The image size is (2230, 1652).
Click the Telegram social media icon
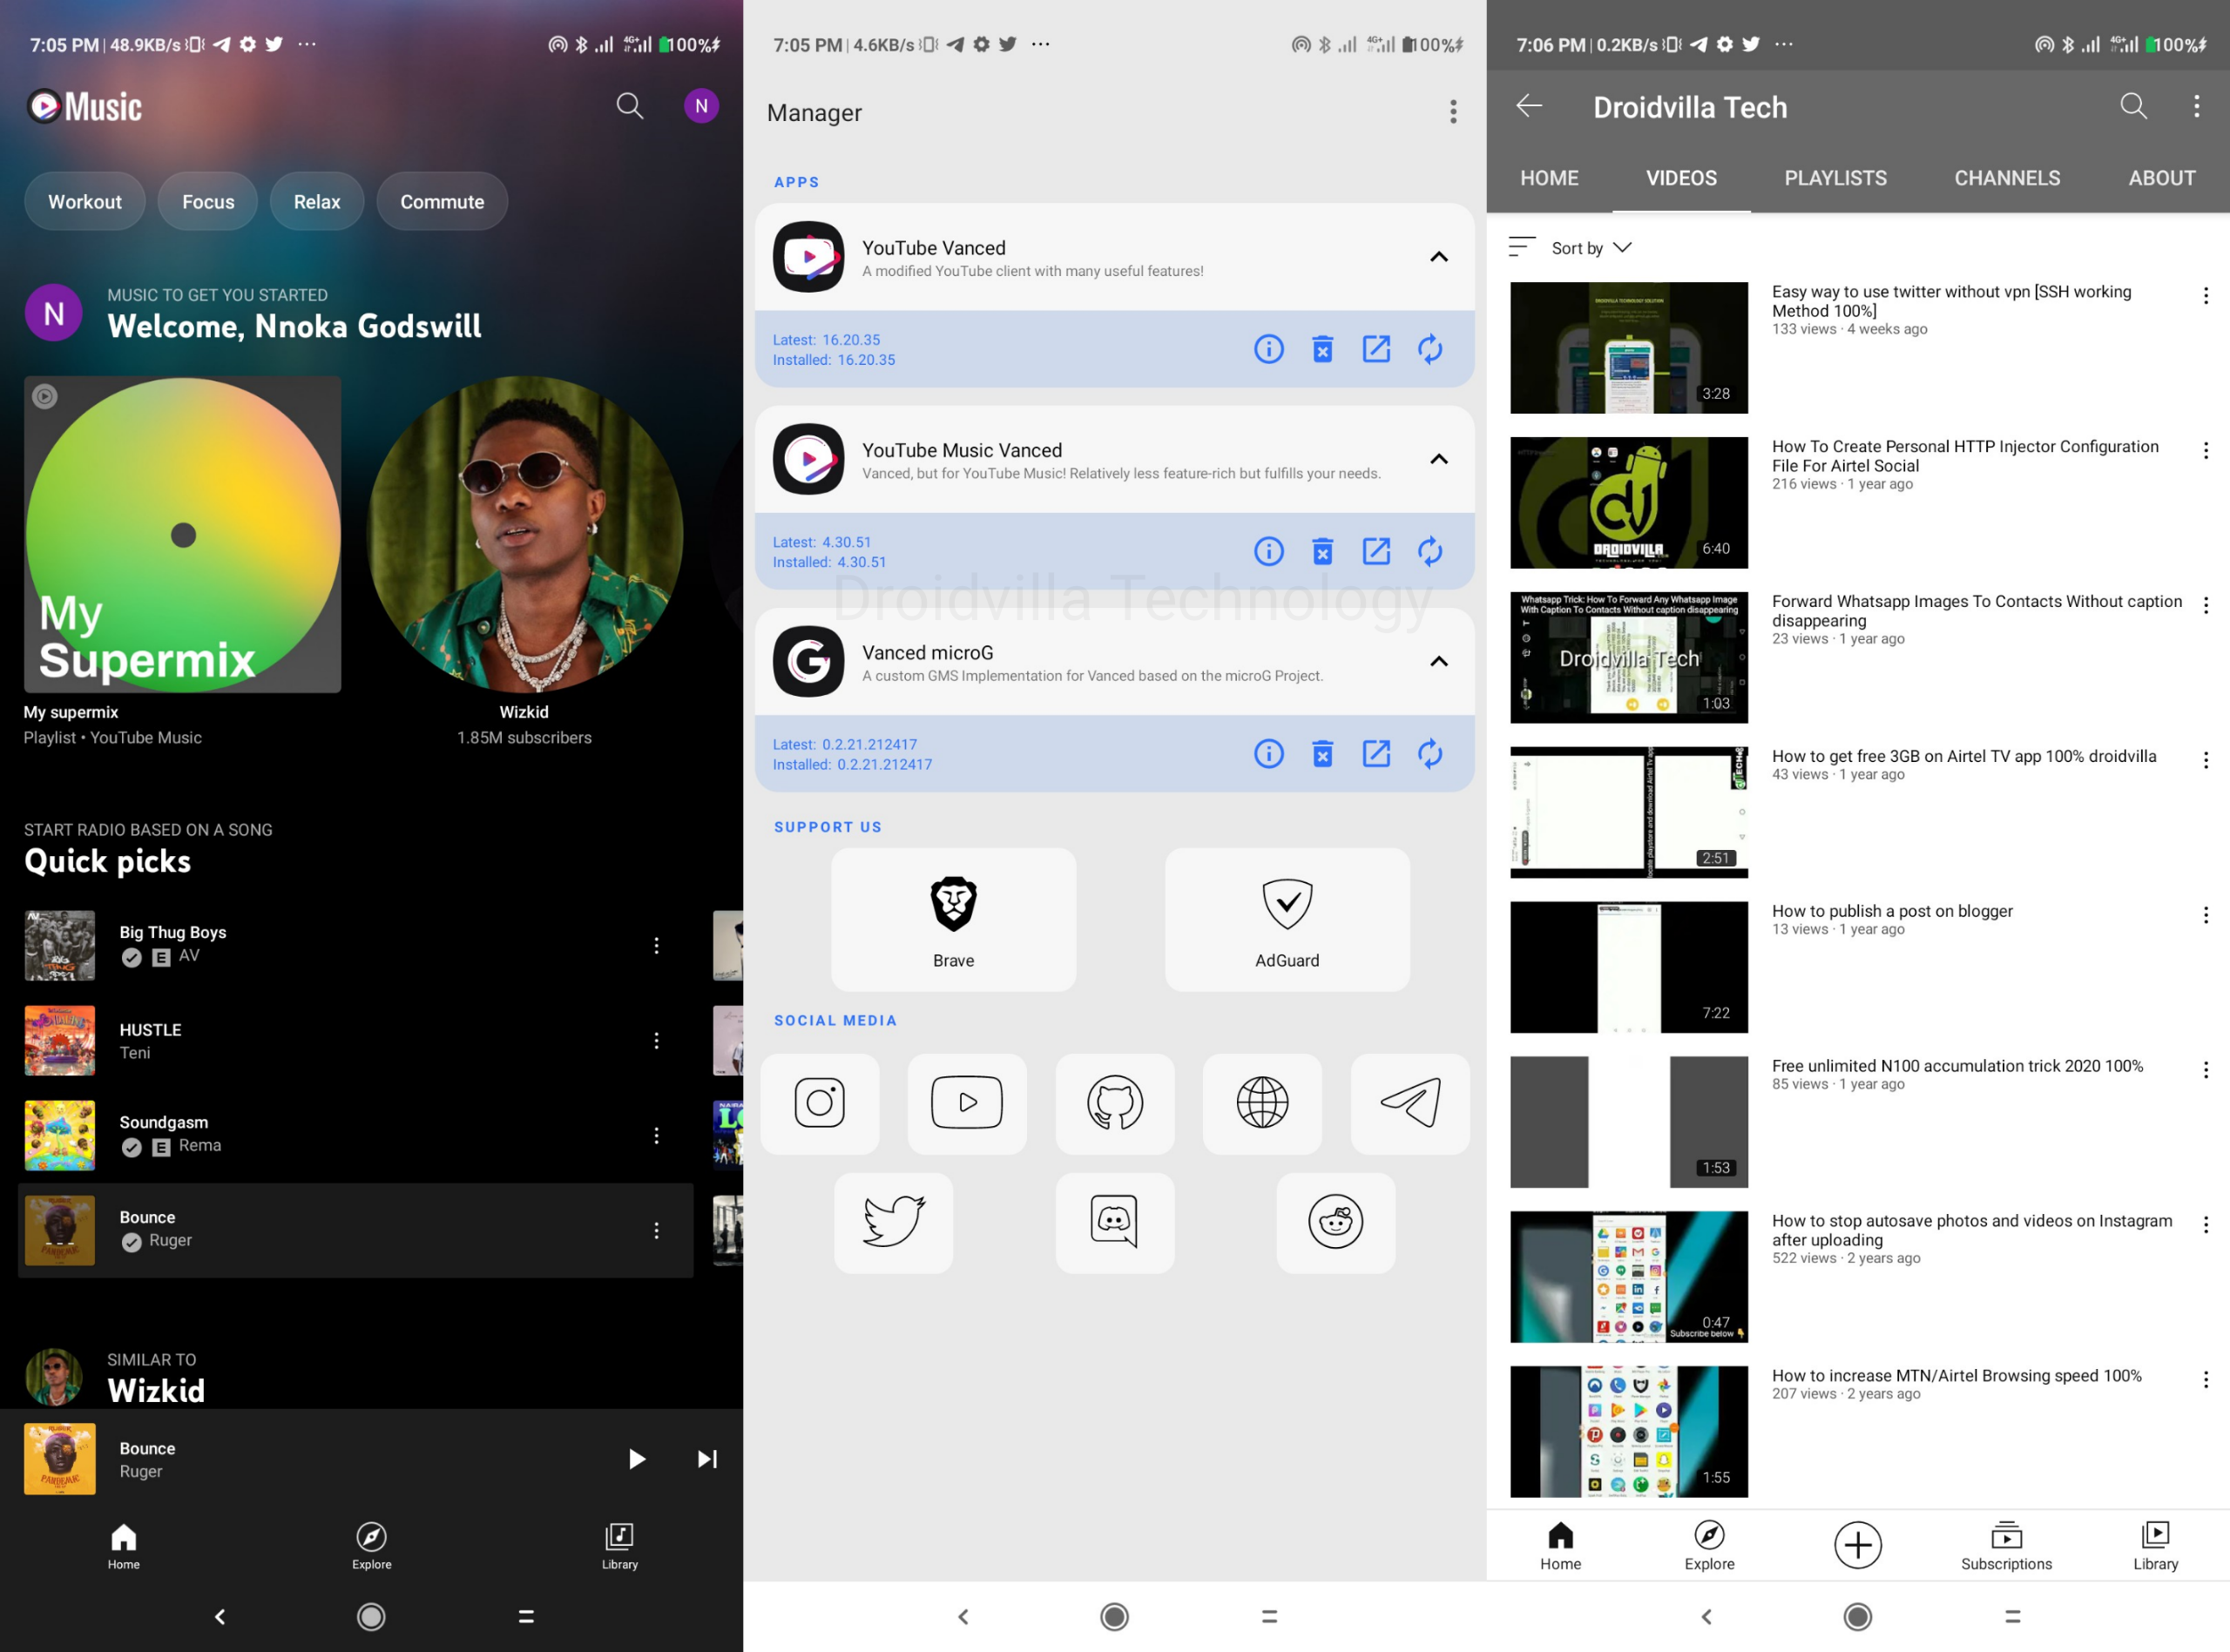coord(1411,1100)
